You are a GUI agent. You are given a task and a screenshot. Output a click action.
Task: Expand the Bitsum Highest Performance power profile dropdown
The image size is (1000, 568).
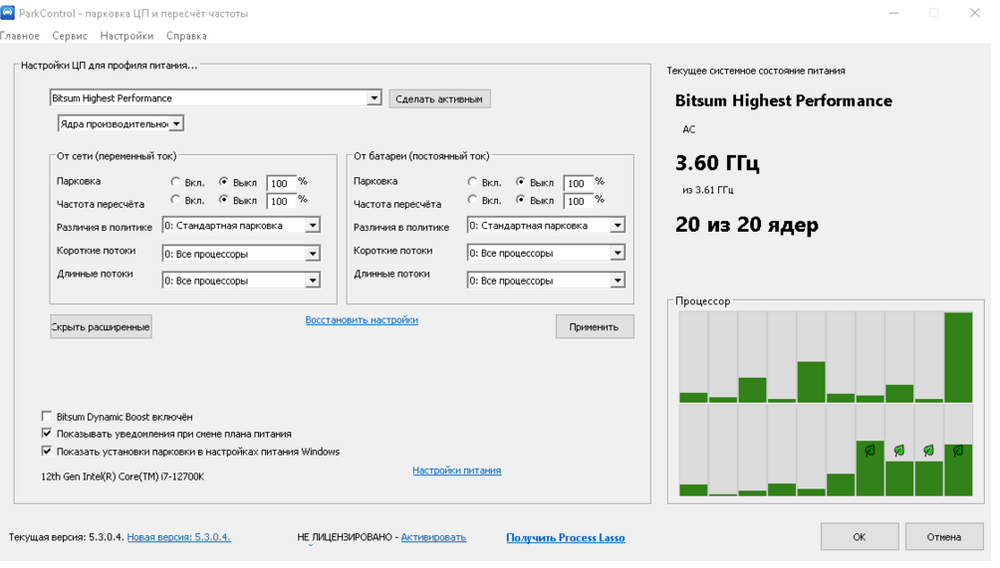click(x=374, y=98)
